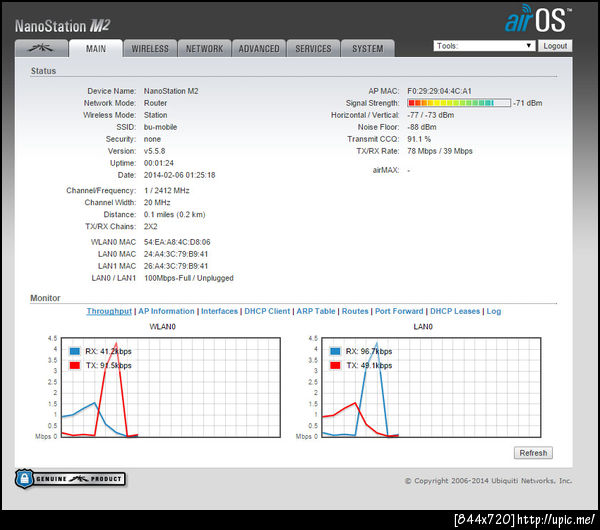
Task: Click the LAN0 throughput graph
Action: click(x=431, y=387)
